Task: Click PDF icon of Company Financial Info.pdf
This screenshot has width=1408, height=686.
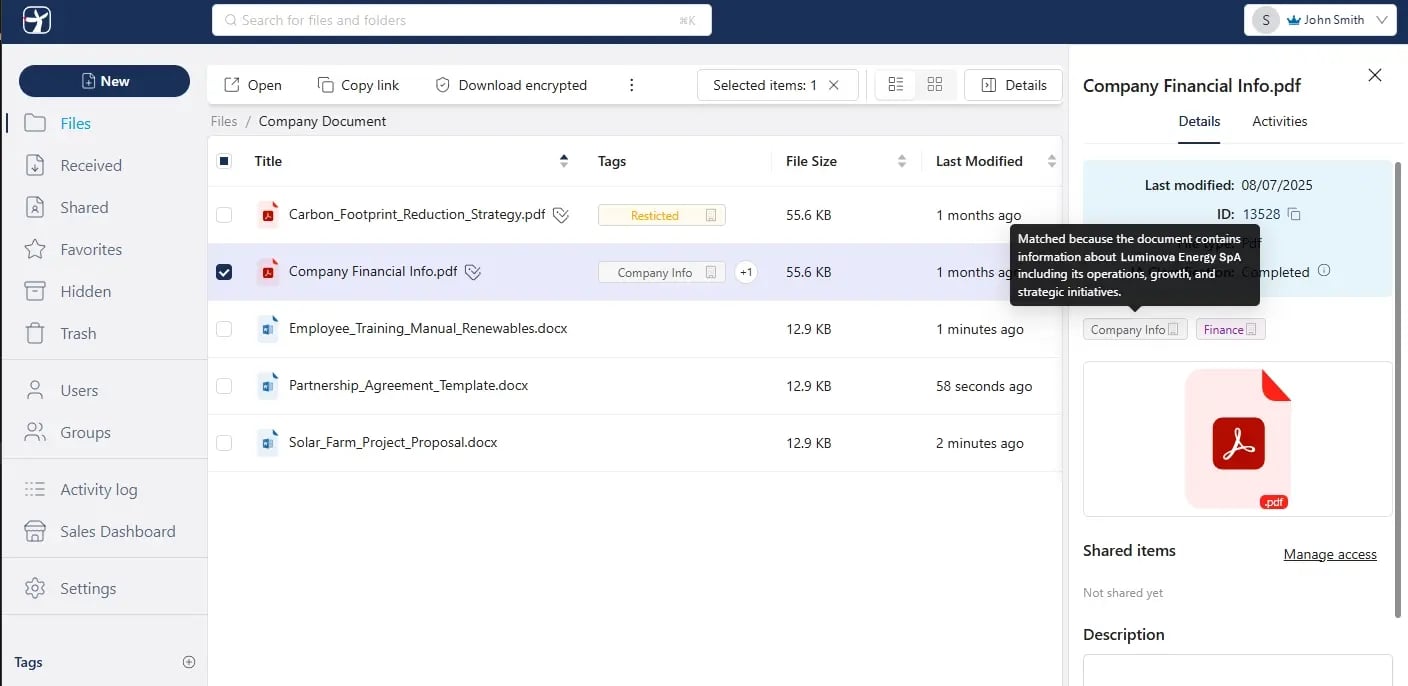Action: click(x=268, y=271)
